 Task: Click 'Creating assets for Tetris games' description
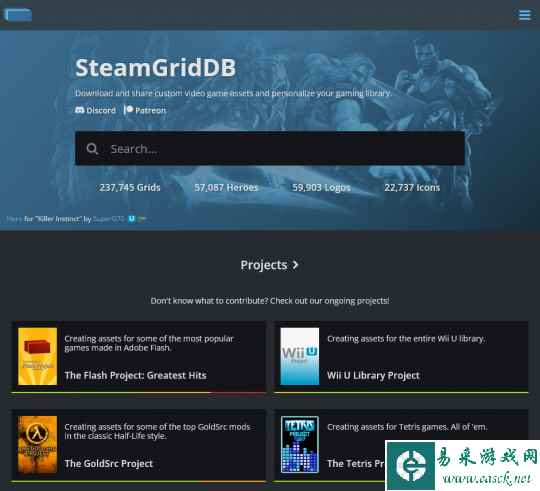[x=407, y=427]
